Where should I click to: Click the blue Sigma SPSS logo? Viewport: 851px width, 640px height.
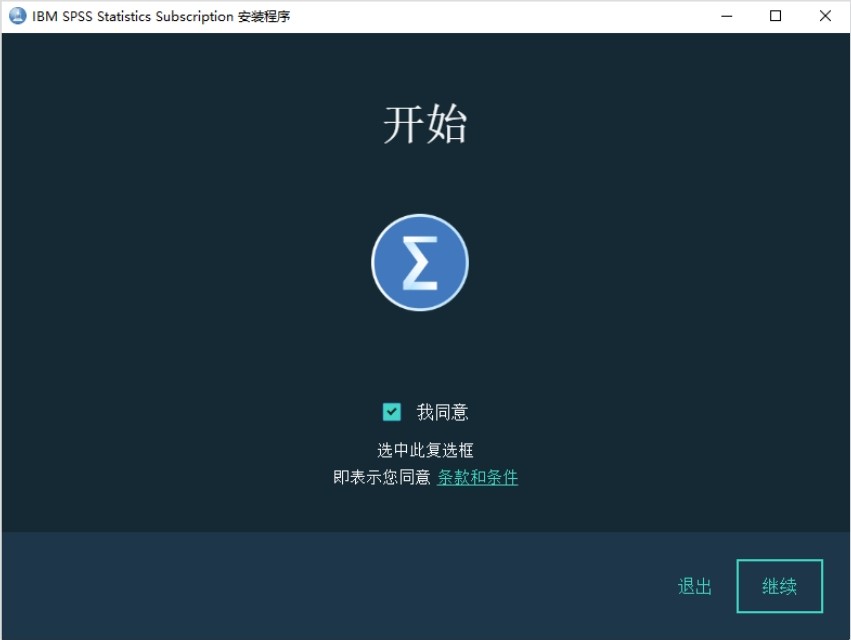[420, 263]
